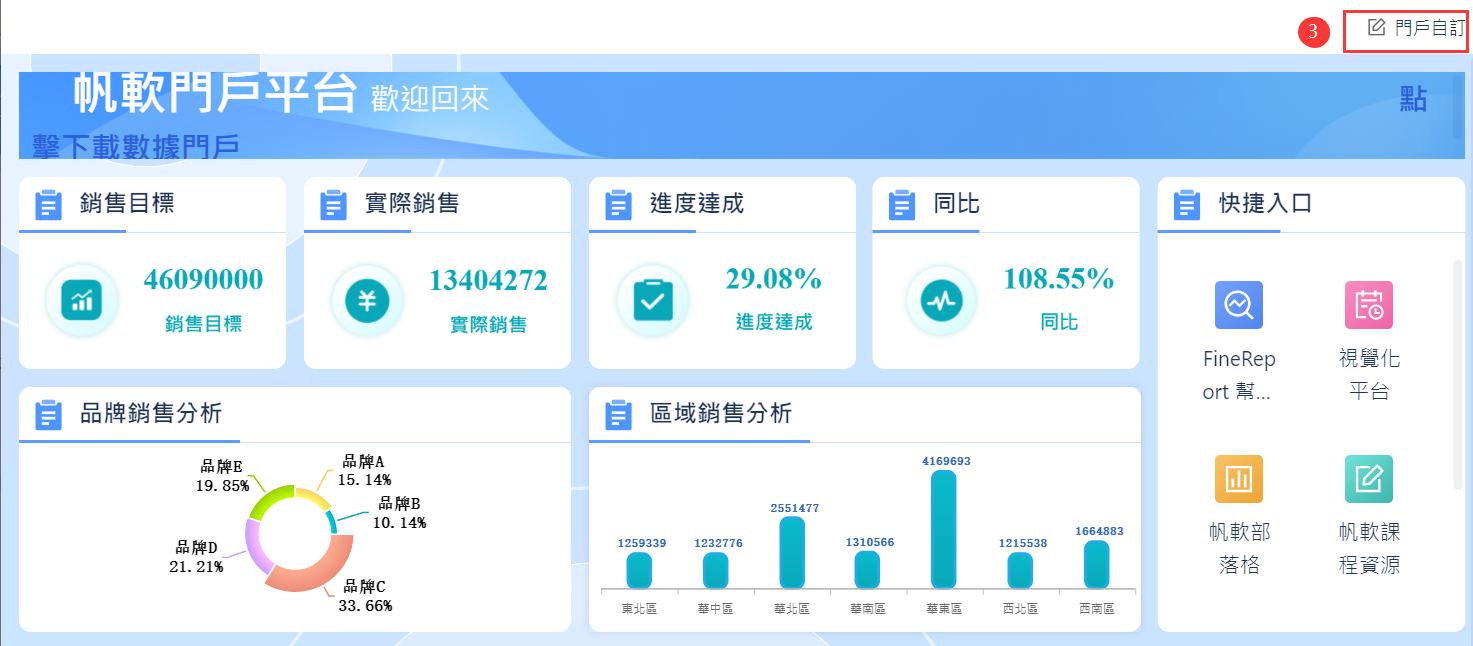Click the 華北區 bar labeled 2551477
The height and width of the screenshot is (646, 1473).
792,552
